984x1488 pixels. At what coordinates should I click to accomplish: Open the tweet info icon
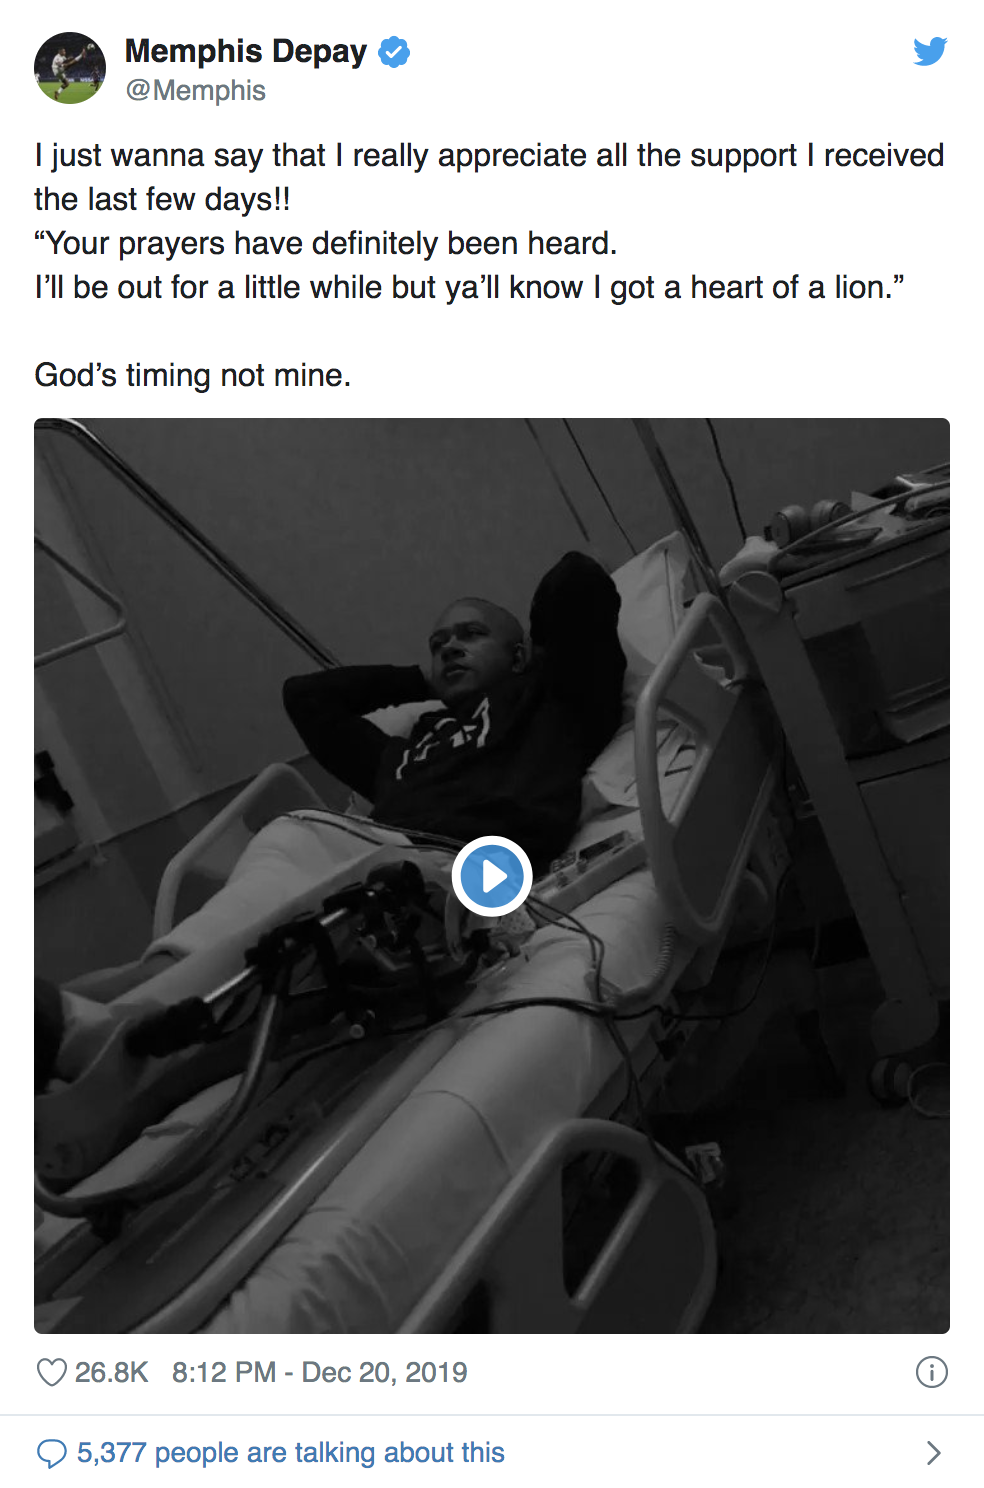931,1372
